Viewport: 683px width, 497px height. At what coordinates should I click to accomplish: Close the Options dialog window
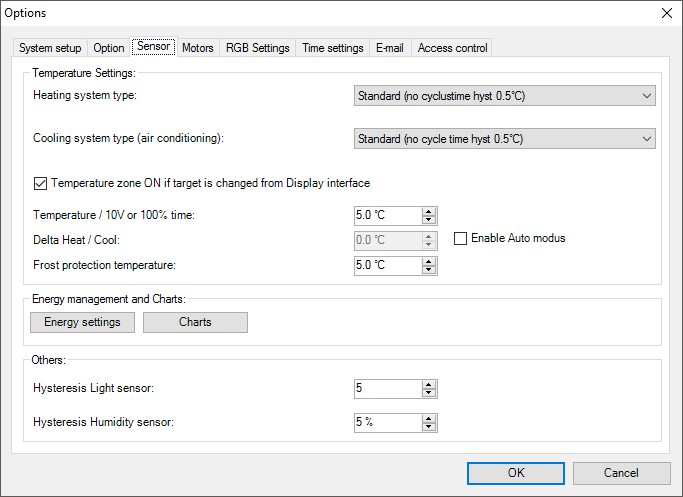click(x=666, y=13)
